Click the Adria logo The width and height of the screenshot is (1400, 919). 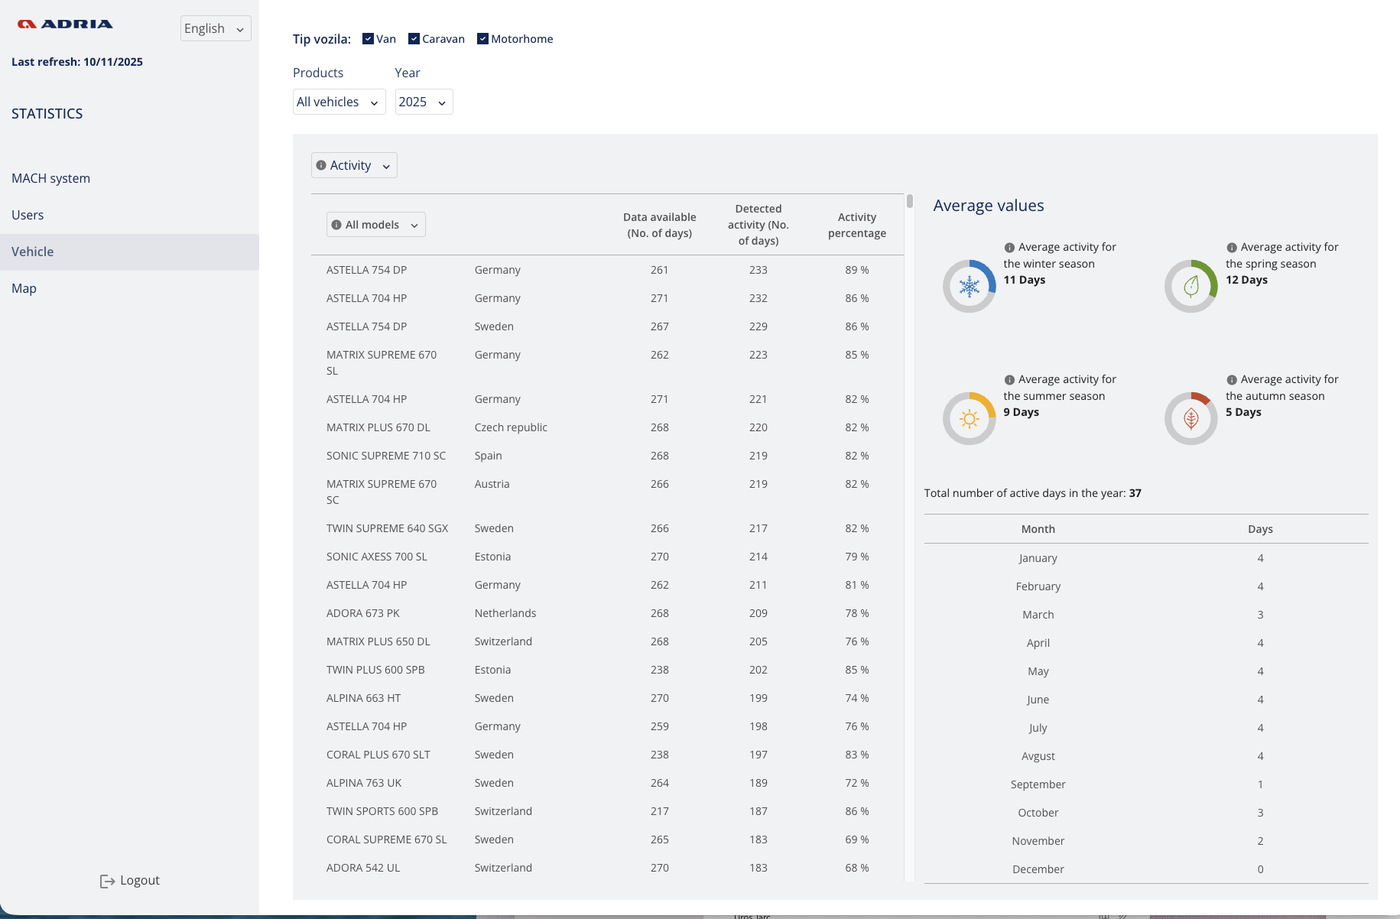(x=65, y=24)
